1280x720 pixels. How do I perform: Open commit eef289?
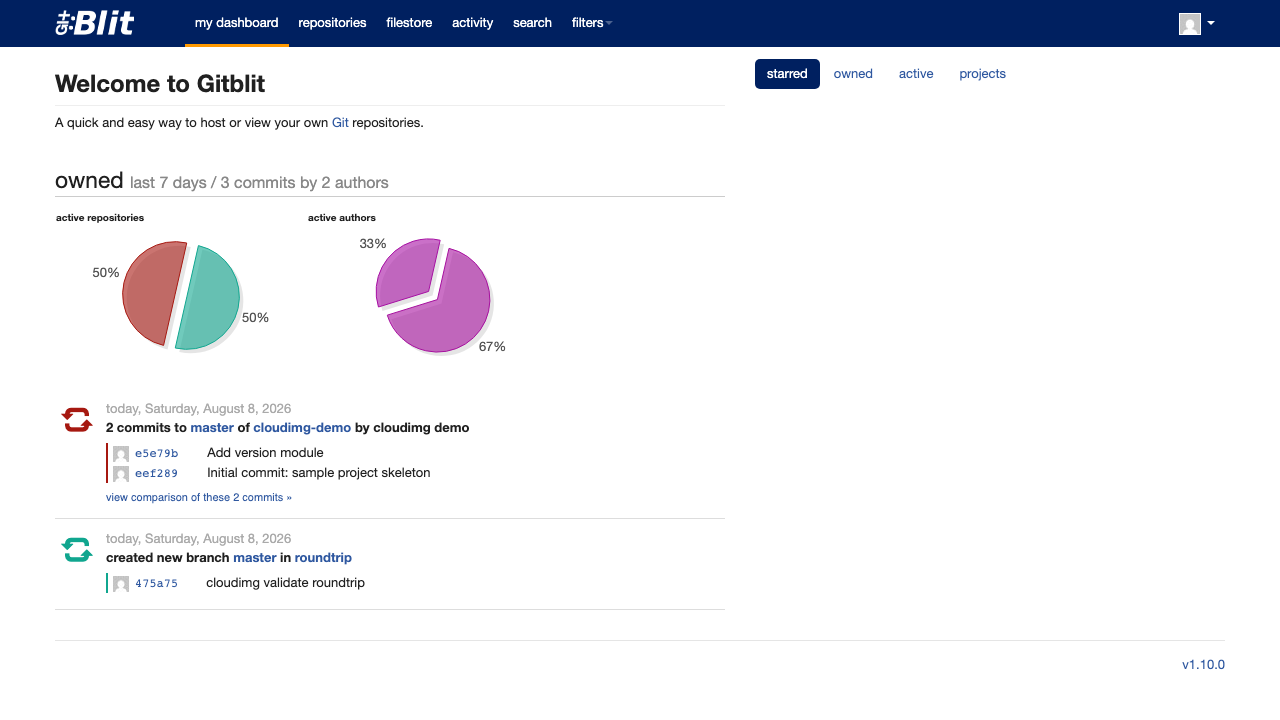[x=157, y=474]
